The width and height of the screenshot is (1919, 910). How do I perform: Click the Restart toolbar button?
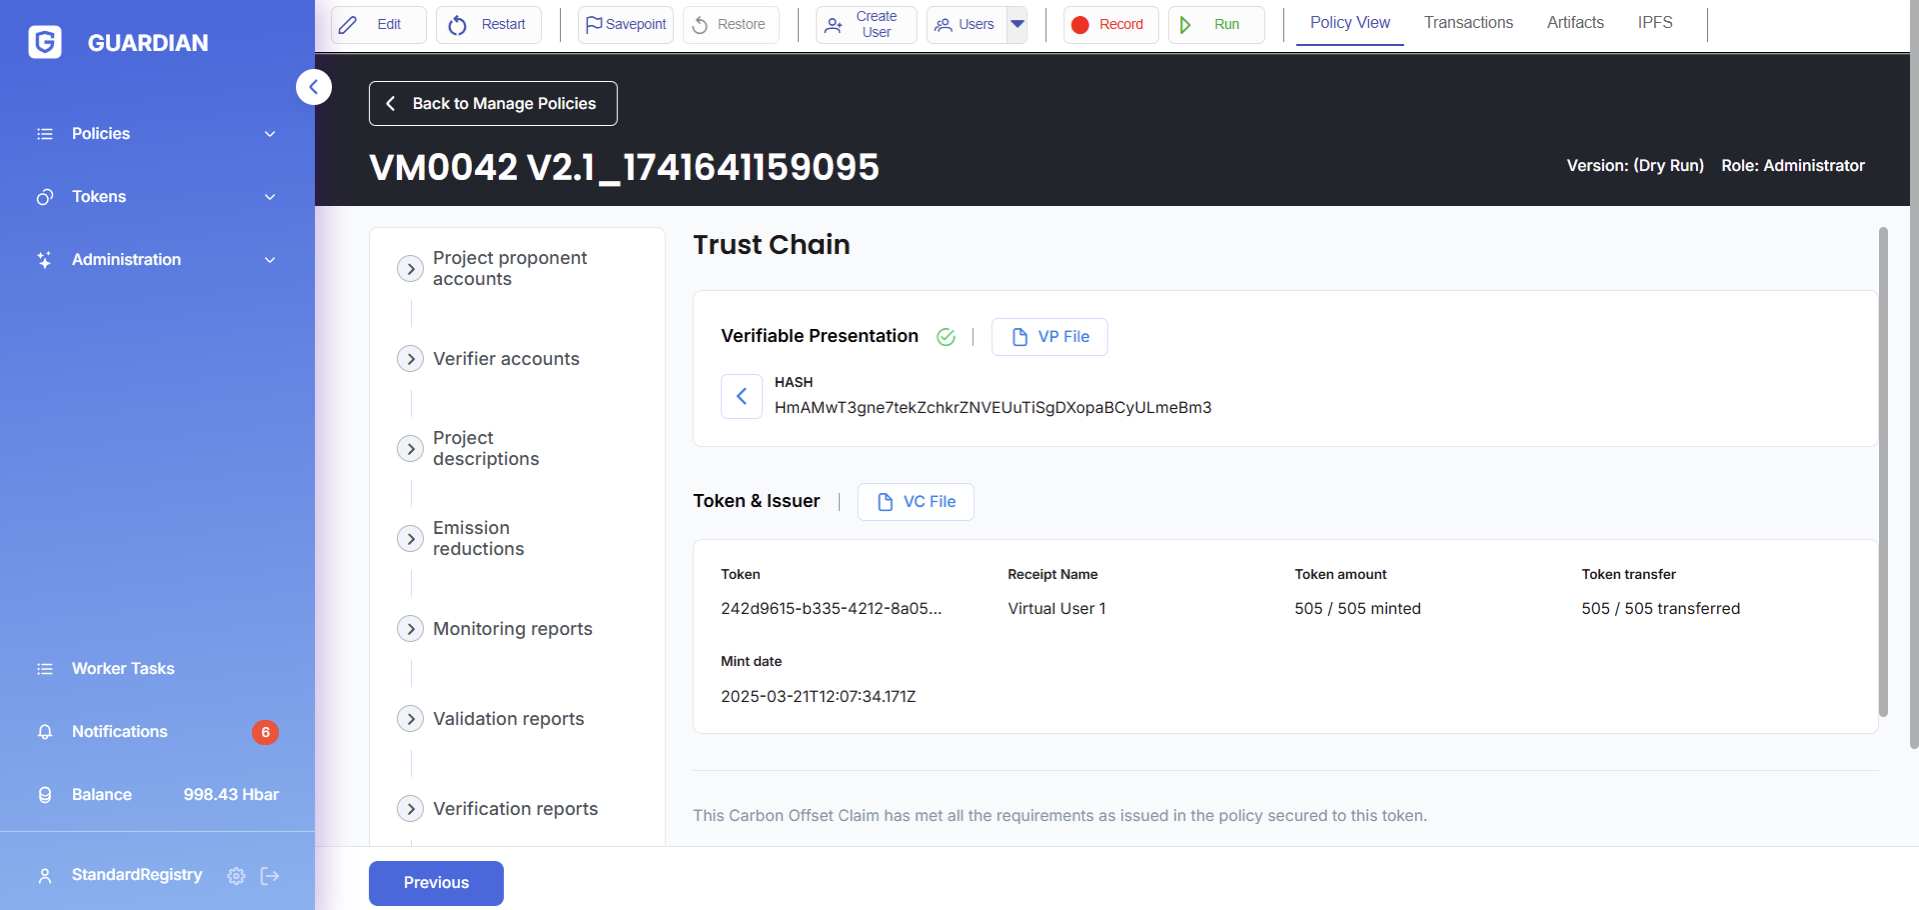[x=488, y=24]
